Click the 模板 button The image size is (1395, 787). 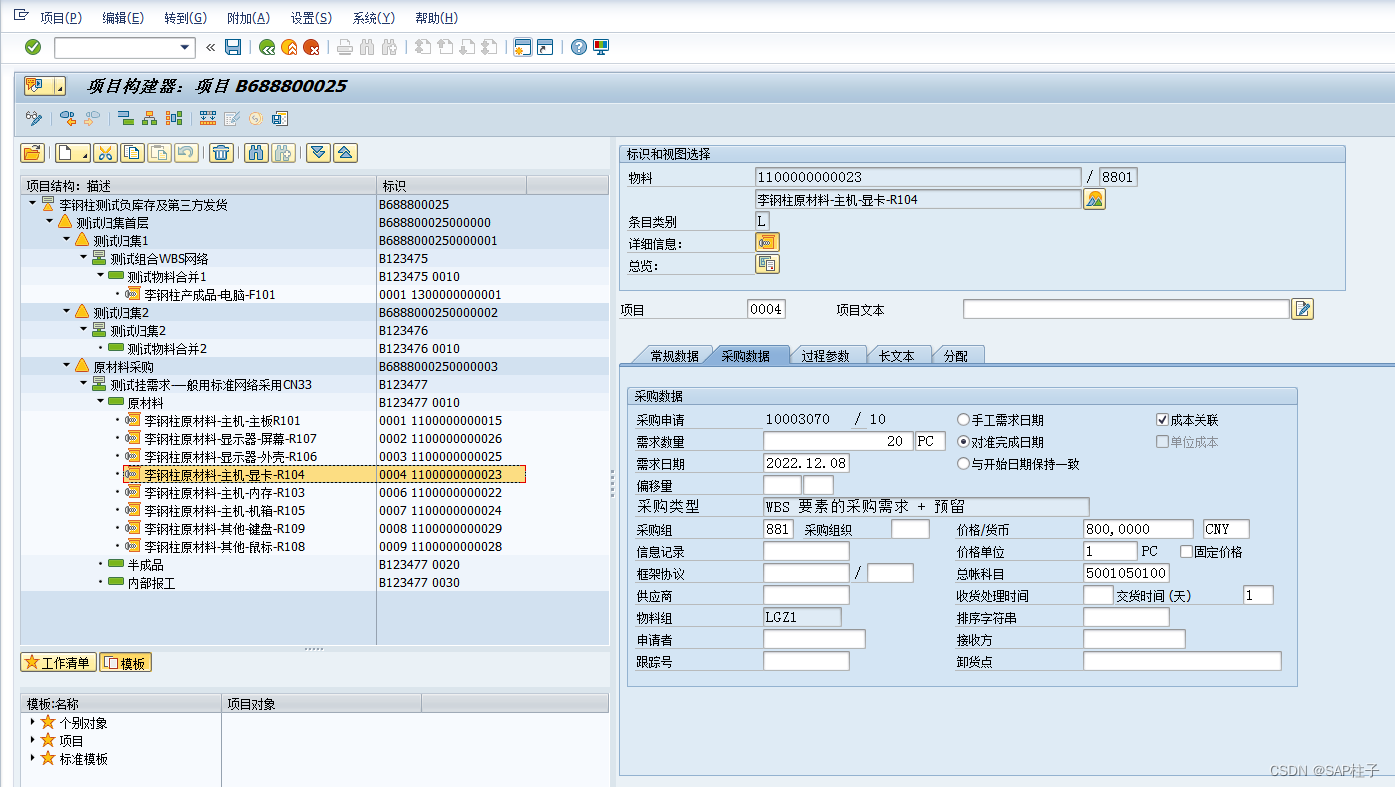[x=125, y=662]
